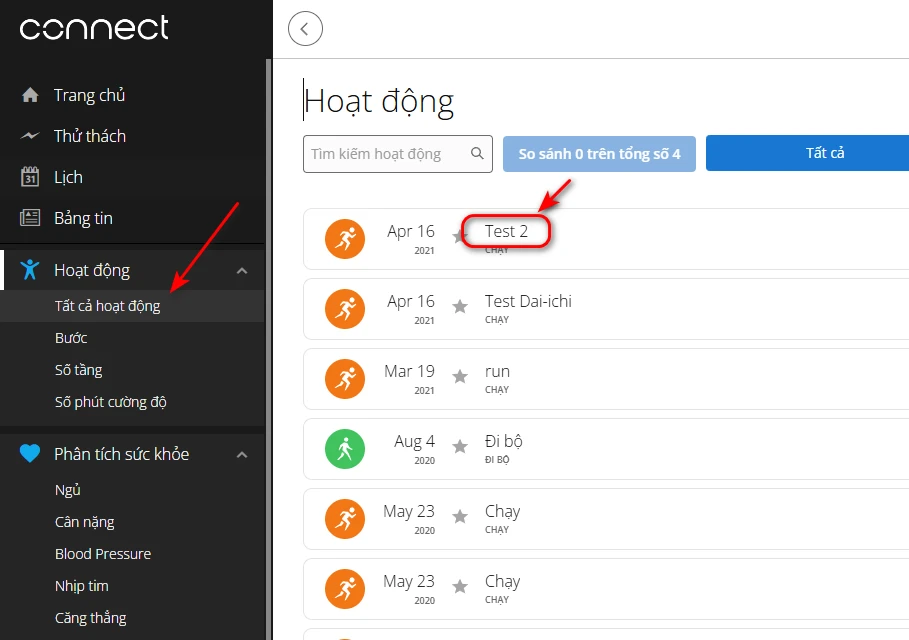
Task: Favorite the Đi bộ activity with its star
Action: [460, 446]
